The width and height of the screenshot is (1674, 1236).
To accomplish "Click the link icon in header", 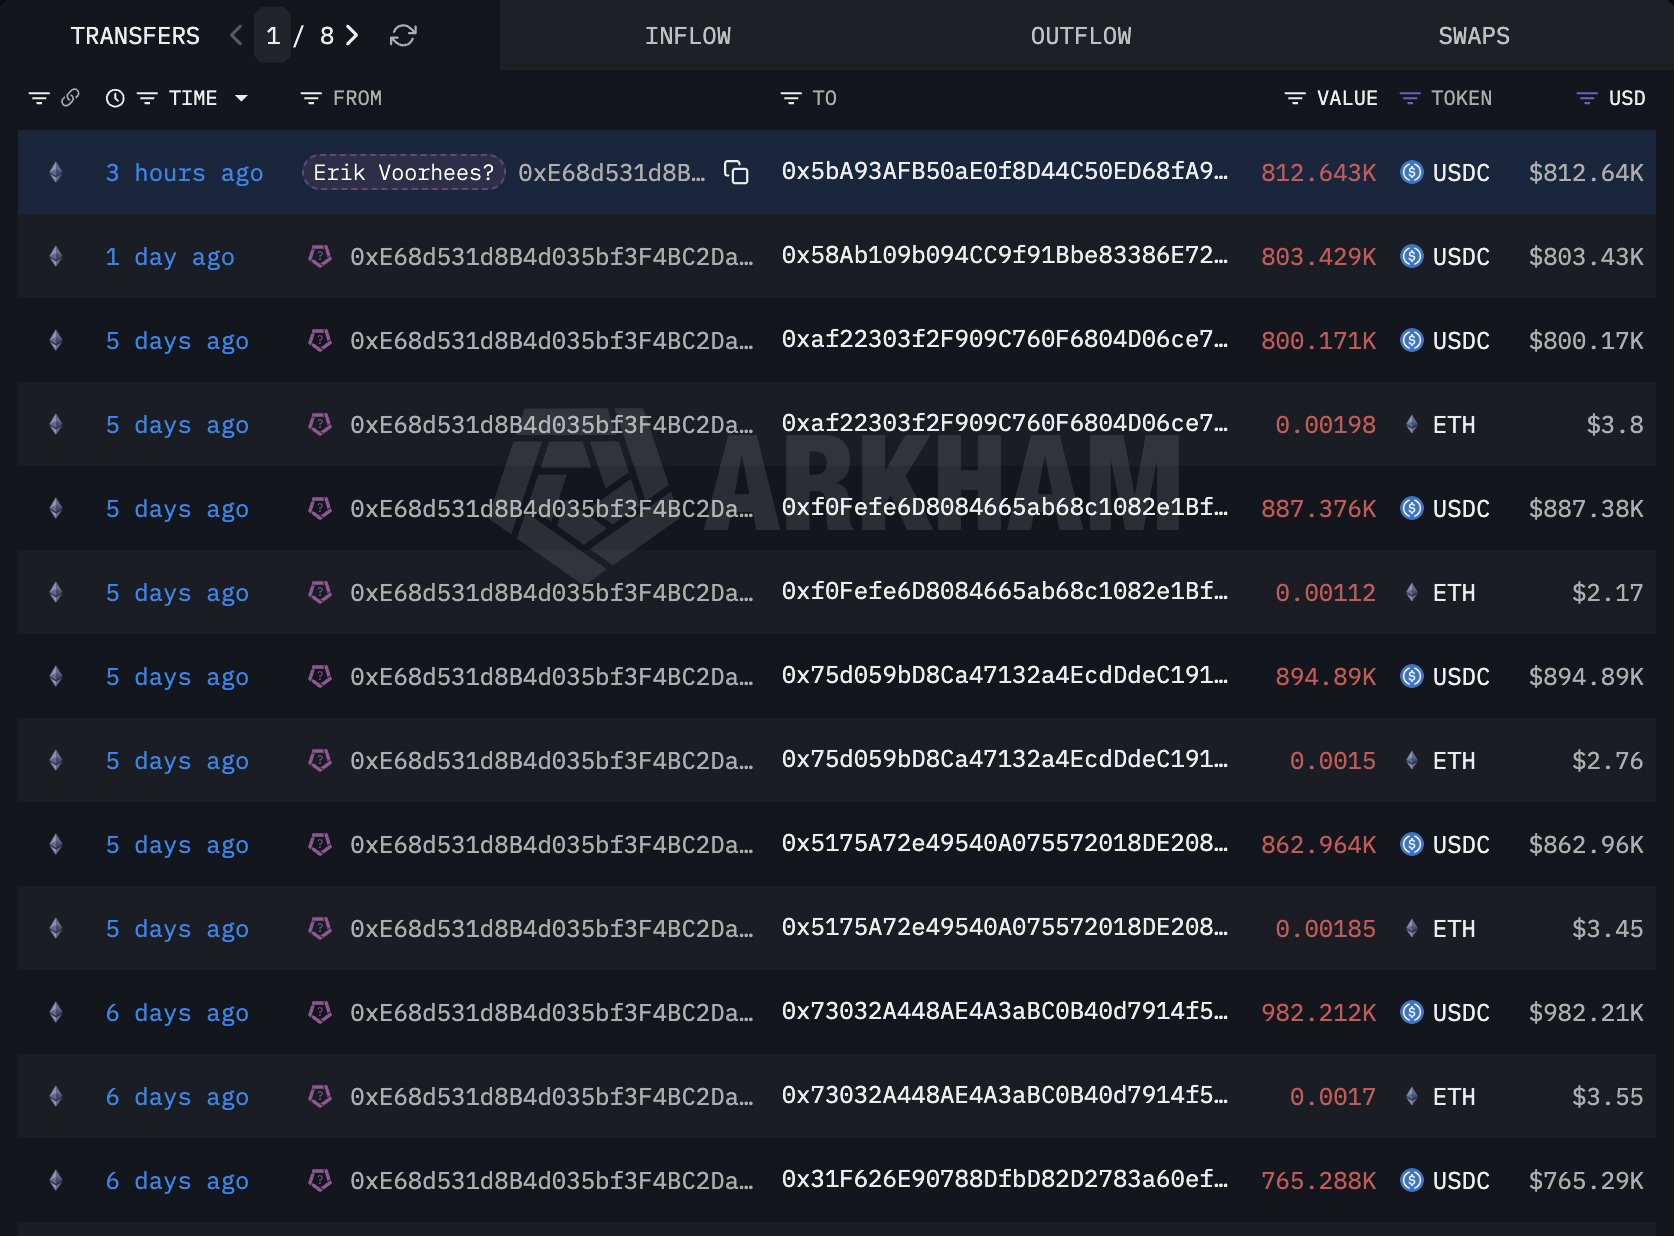I will tap(70, 98).
